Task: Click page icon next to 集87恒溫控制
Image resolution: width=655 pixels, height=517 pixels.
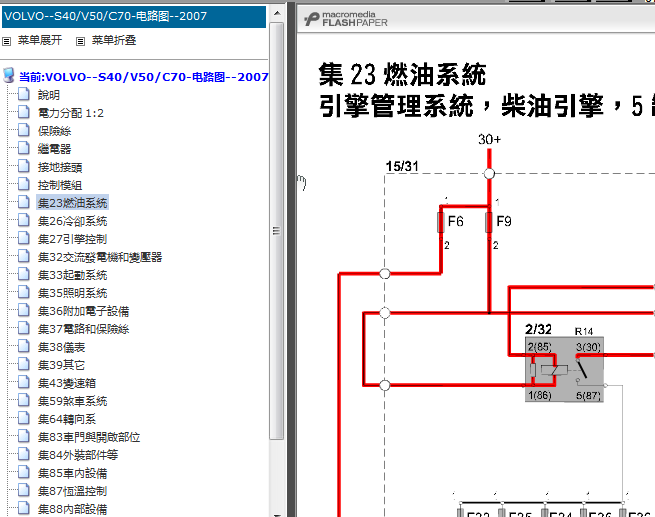Action: 24,490
